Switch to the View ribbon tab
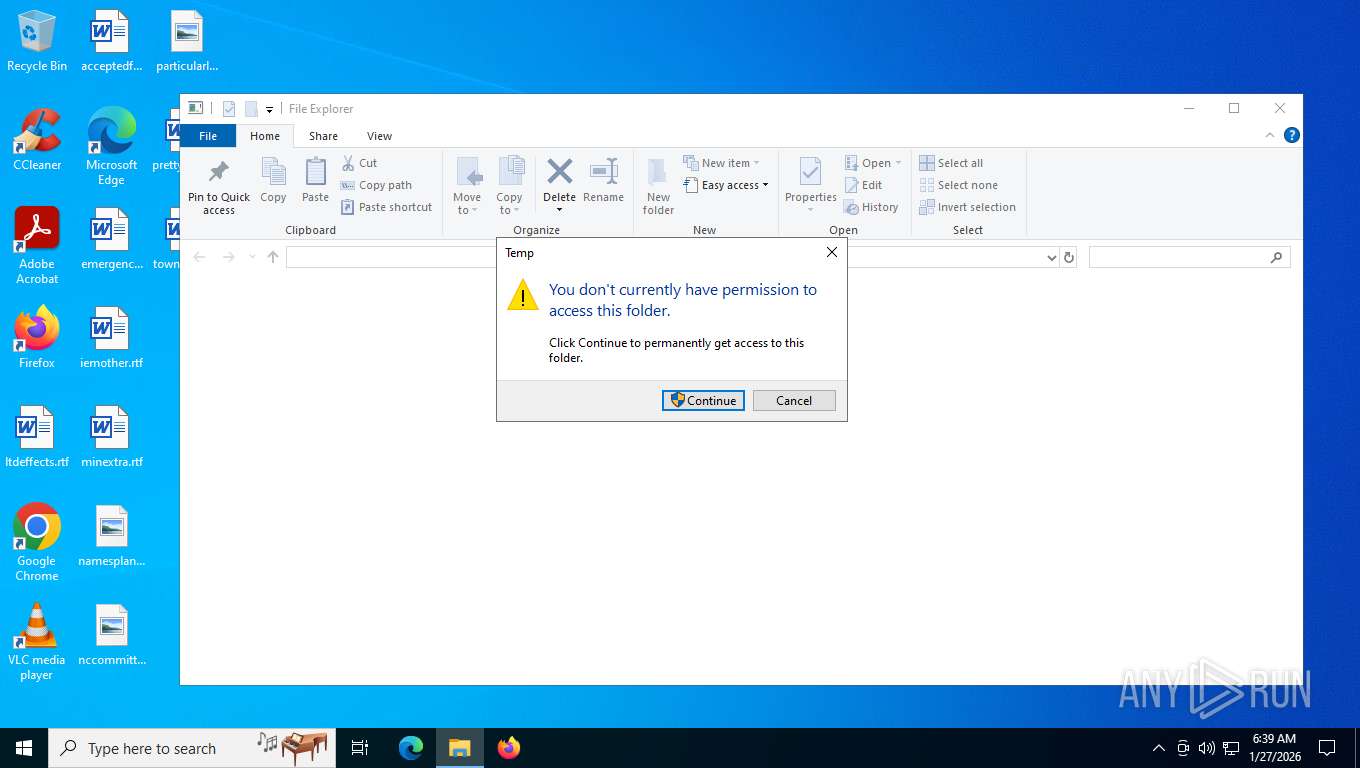Screen dimensions: 1360x768 click(x=379, y=136)
